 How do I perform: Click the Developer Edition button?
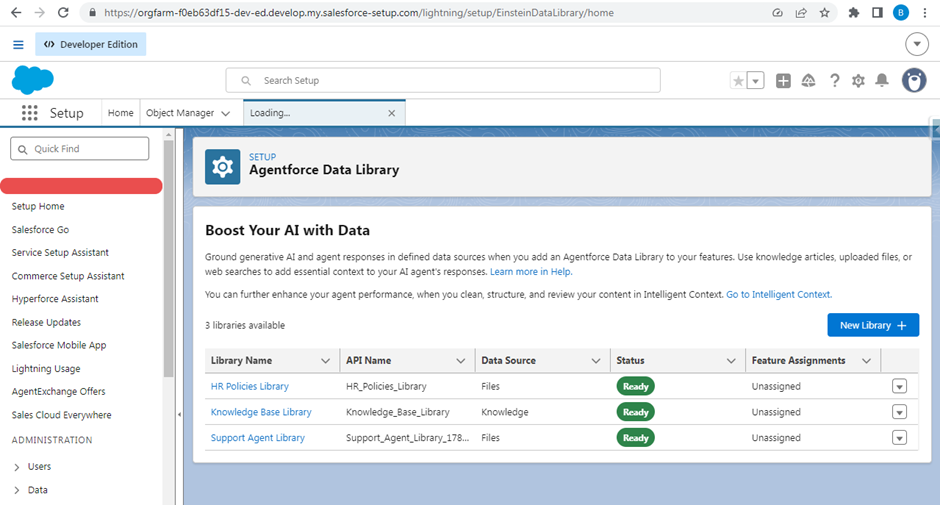click(91, 44)
